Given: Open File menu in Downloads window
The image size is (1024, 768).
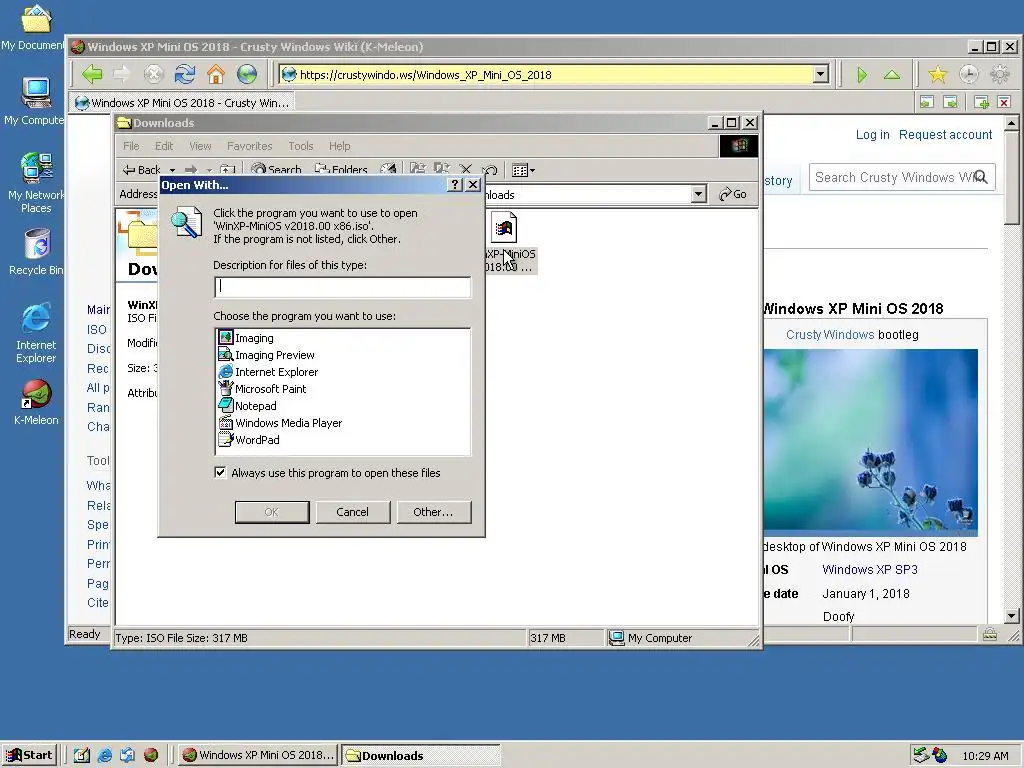Looking at the screenshot, I should click(x=131, y=146).
